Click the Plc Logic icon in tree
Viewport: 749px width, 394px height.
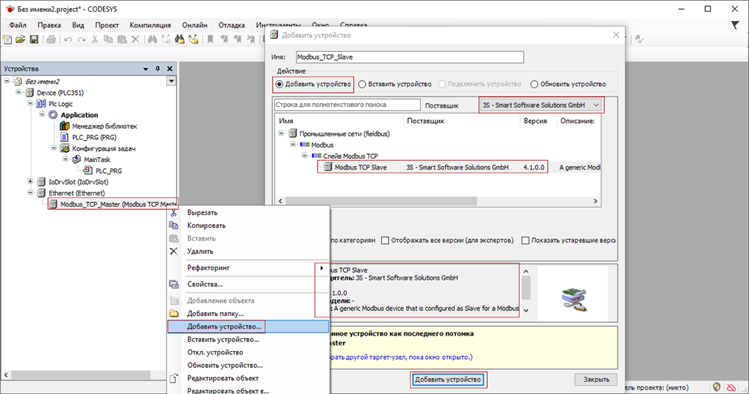42,104
